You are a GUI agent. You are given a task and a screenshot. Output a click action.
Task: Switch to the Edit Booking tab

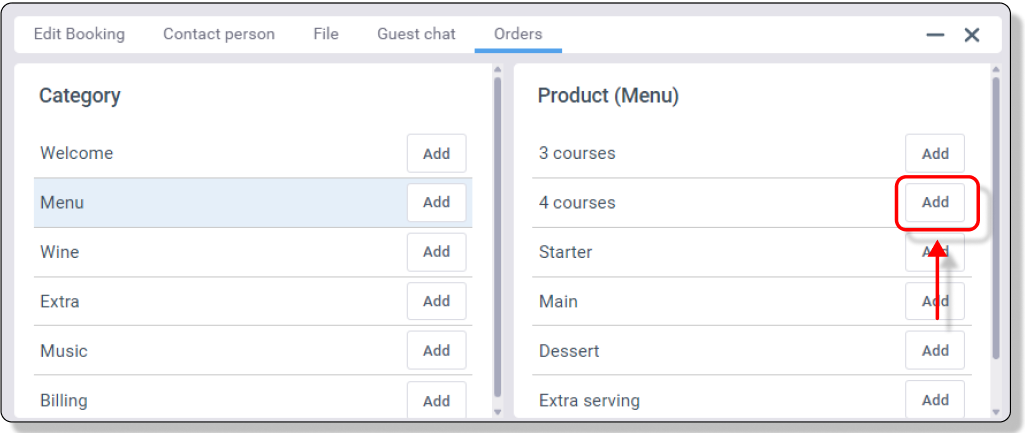pos(79,34)
